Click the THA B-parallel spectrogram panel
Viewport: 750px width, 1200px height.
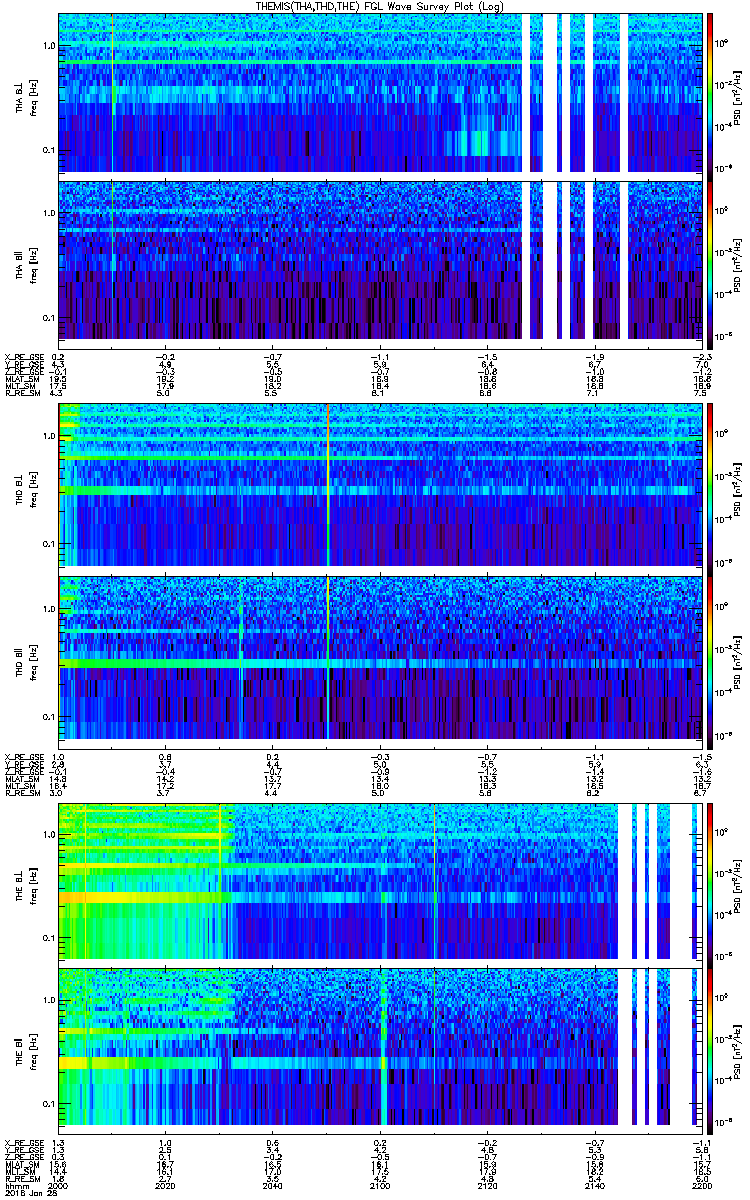pos(380,259)
